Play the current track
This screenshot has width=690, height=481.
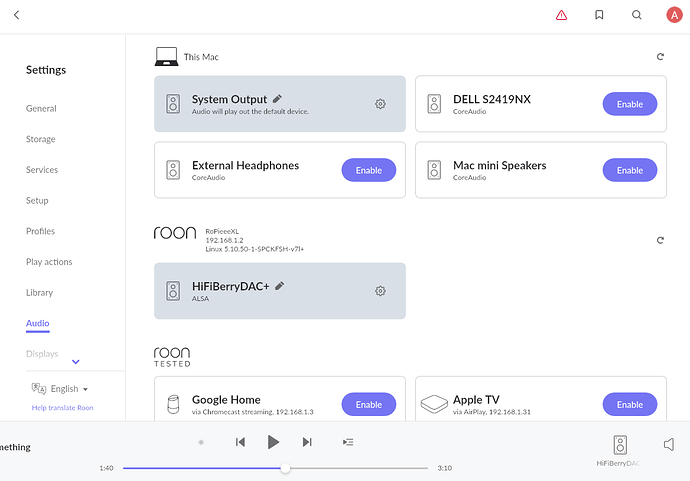tap(273, 442)
